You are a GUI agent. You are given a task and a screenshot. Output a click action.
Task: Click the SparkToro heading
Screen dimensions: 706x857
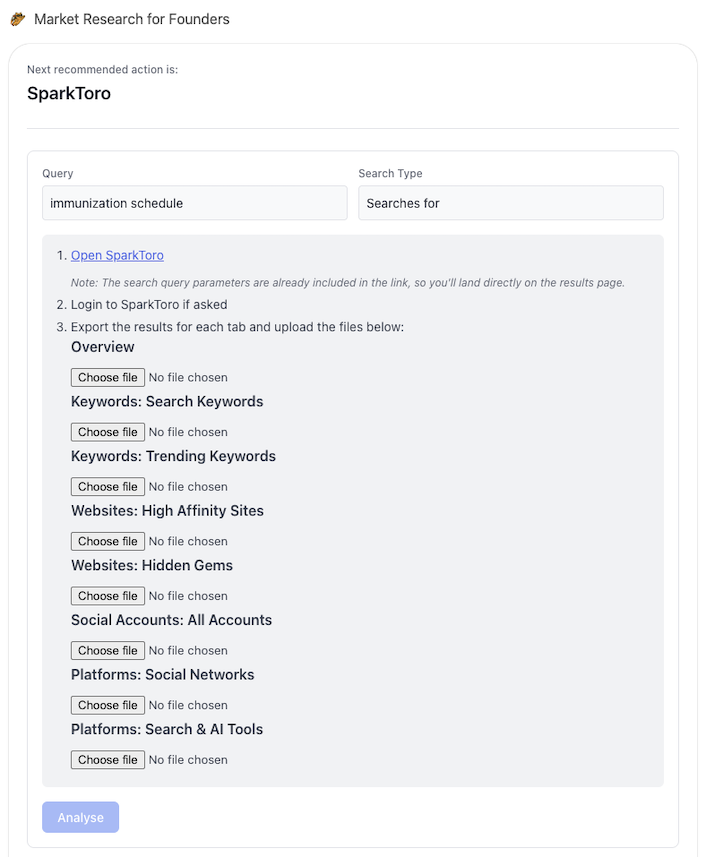click(x=69, y=94)
